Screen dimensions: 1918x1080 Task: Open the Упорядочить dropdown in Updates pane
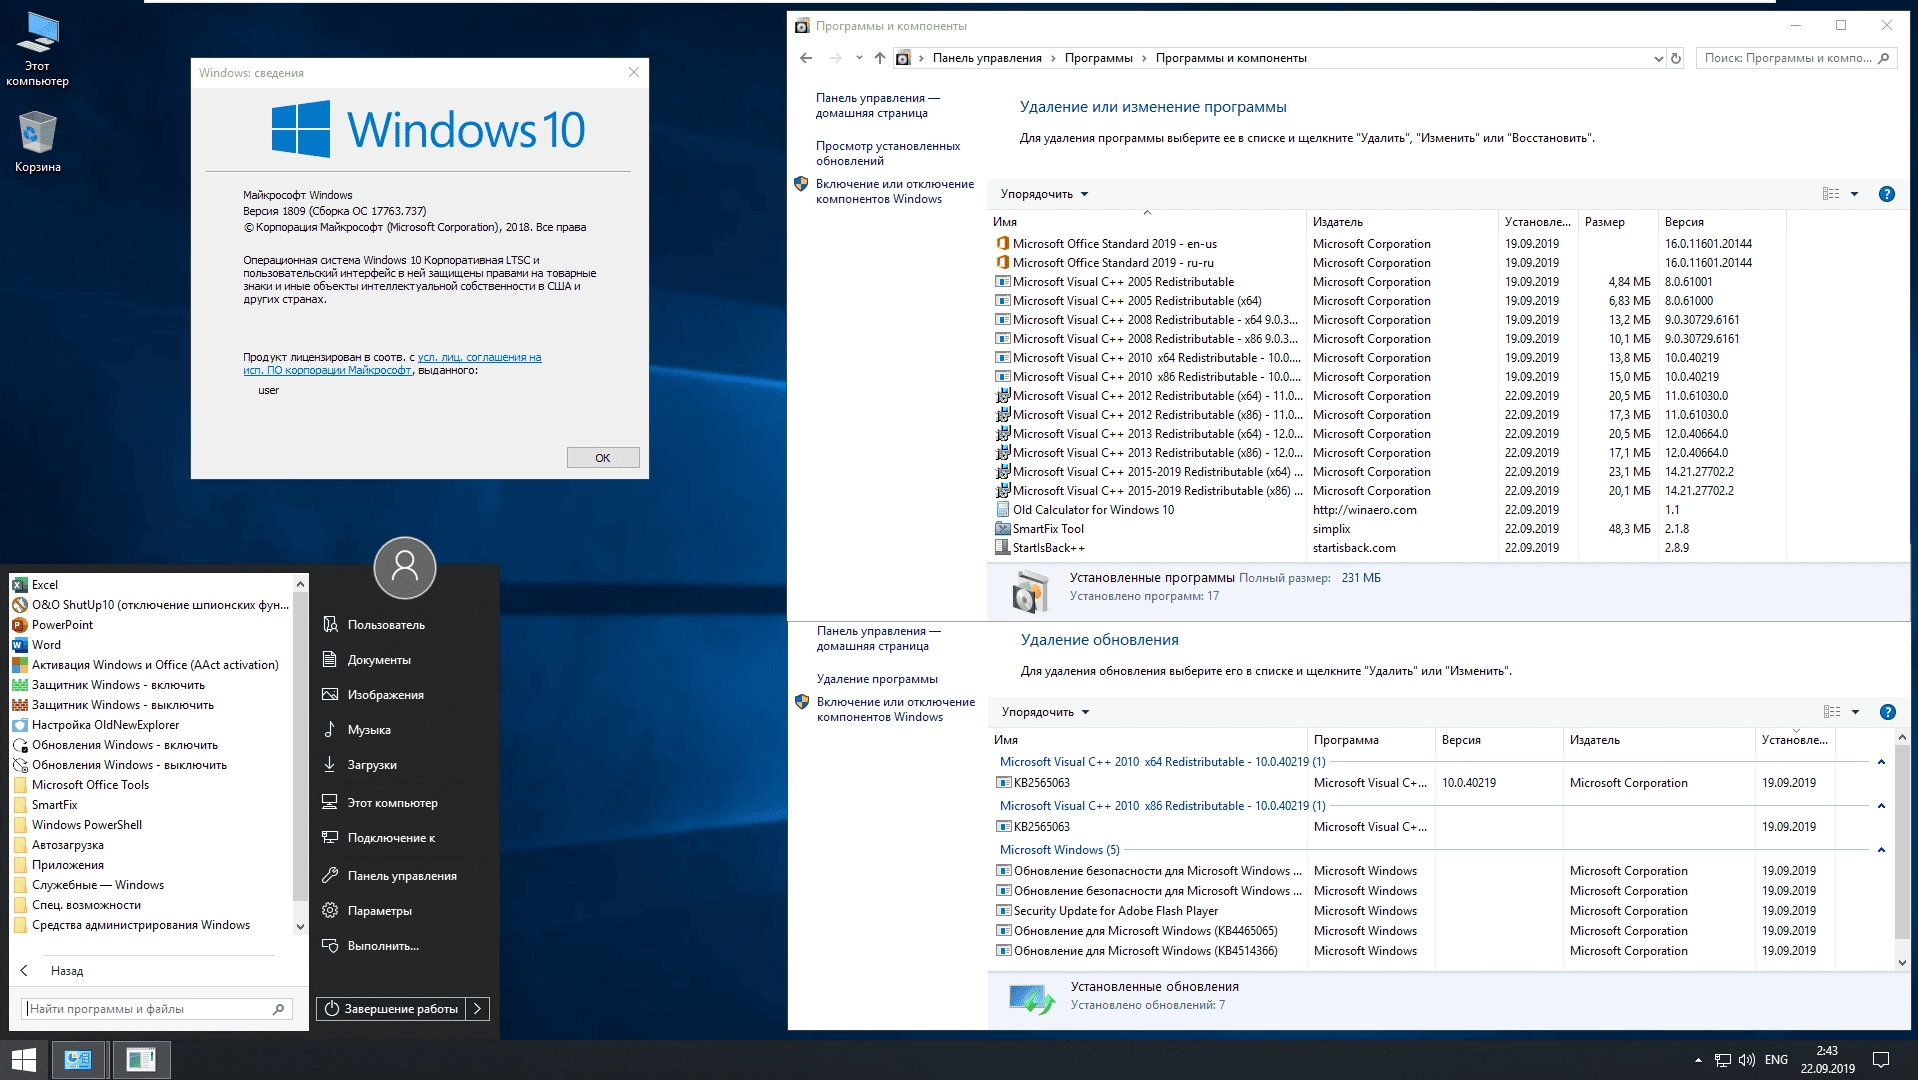pyautogui.click(x=1045, y=712)
